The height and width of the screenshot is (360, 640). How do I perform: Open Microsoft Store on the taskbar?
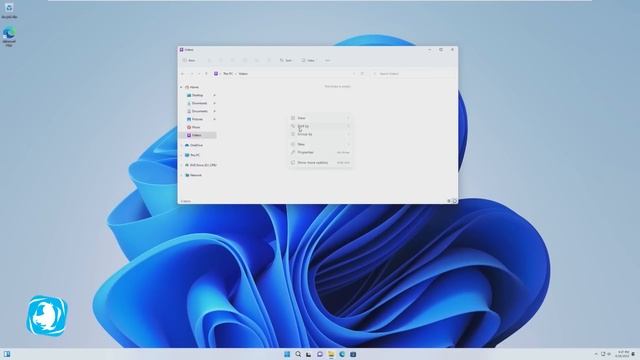click(353, 354)
